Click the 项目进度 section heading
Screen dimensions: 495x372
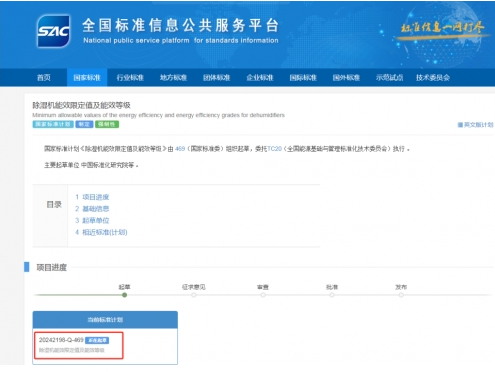(x=52, y=267)
